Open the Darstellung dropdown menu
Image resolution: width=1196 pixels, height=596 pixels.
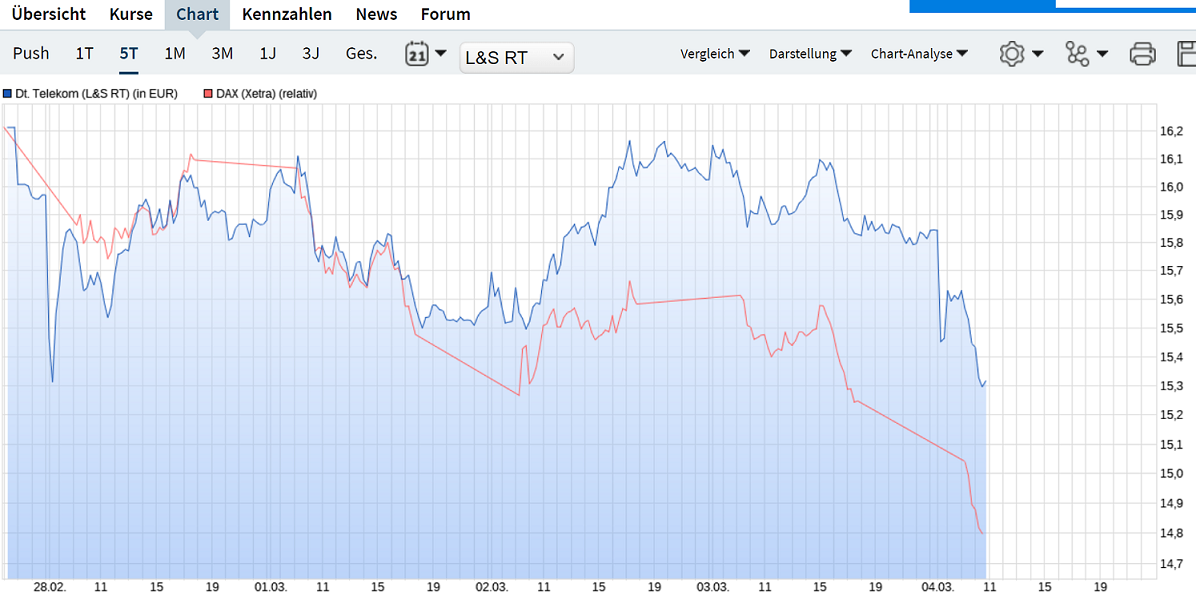[x=811, y=53]
